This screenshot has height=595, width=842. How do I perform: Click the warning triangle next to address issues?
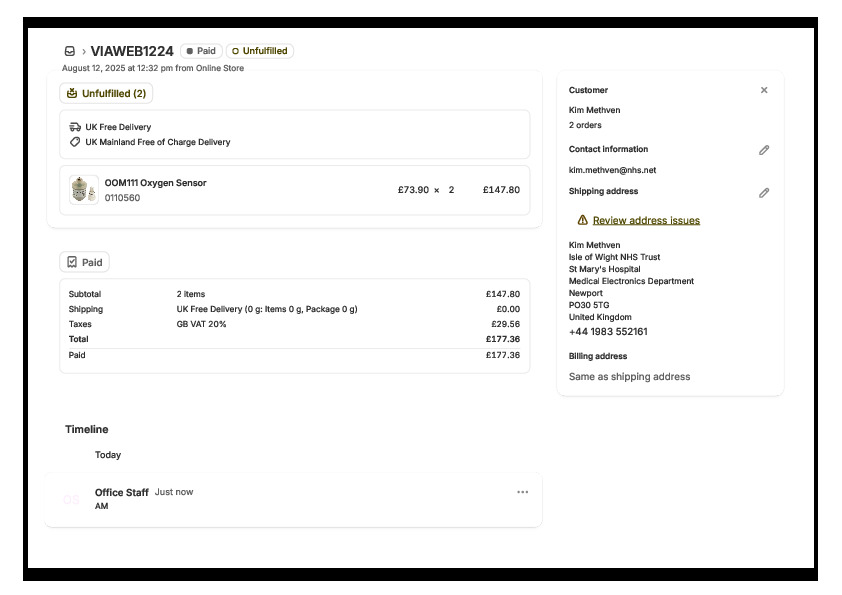pyautogui.click(x=583, y=220)
